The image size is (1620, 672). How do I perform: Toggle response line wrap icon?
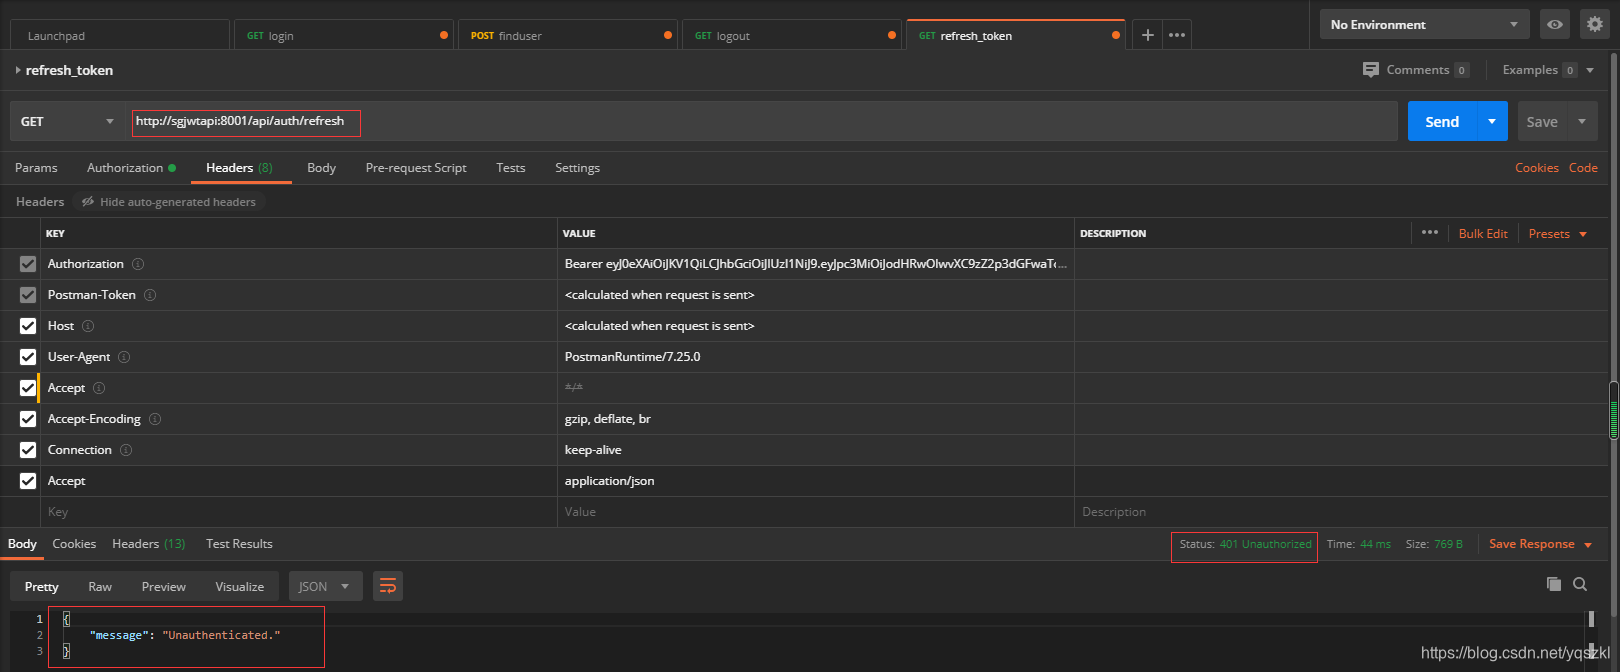tap(388, 586)
